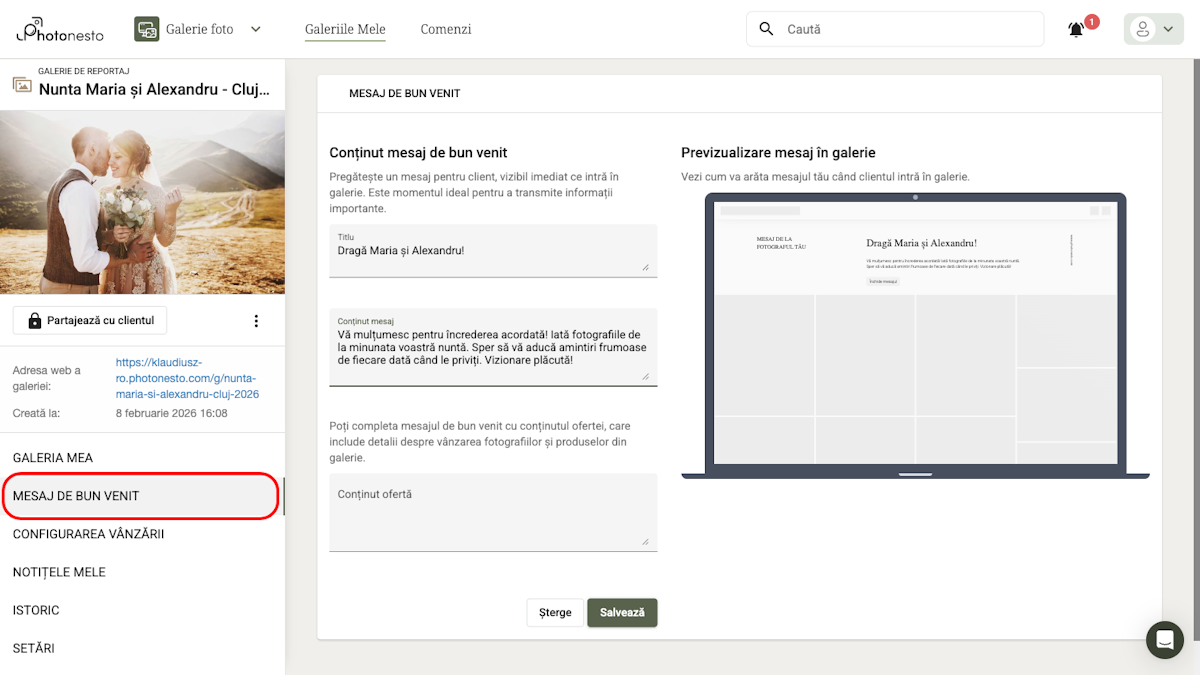1200x675 pixels.
Task: Click the Nunta Maria și Alexandru gallery title
Action: click(x=154, y=89)
